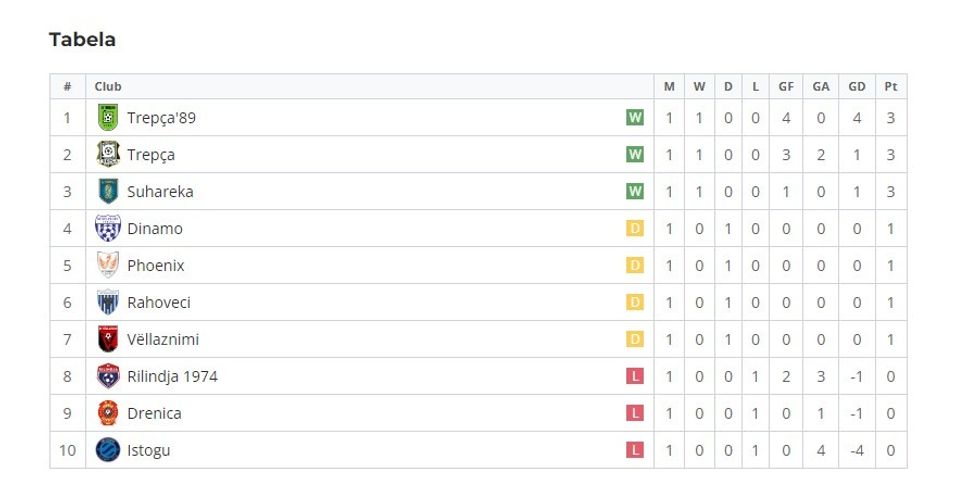Click the Trepça club crest icon
The width and height of the screenshot is (980, 497).
tap(107, 155)
